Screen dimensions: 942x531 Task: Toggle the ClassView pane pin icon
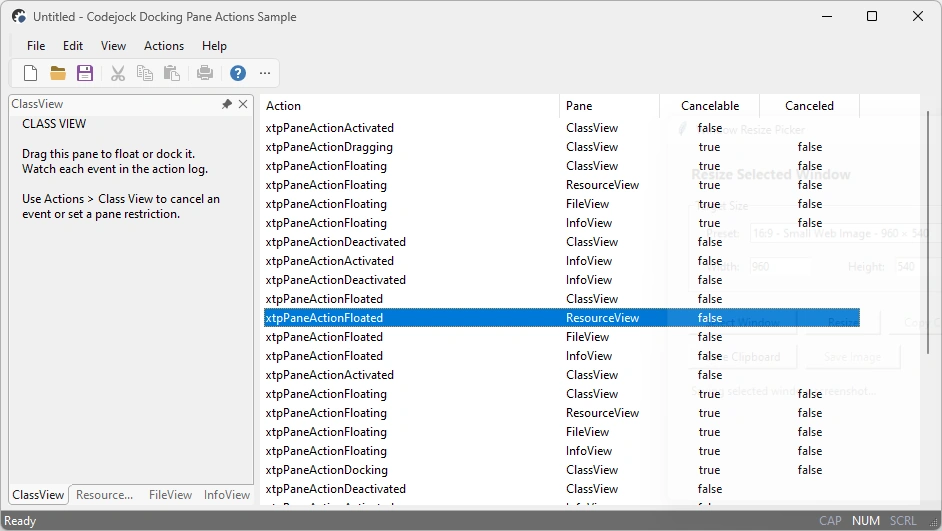tap(226, 104)
